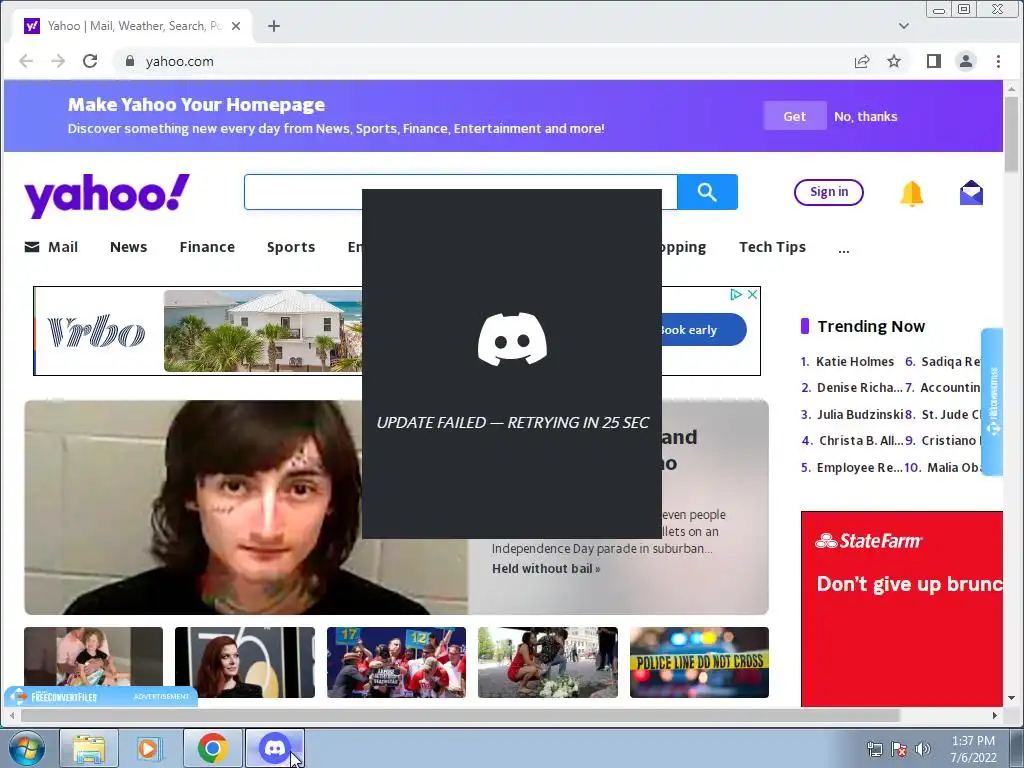Reload the Yahoo page

90,61
